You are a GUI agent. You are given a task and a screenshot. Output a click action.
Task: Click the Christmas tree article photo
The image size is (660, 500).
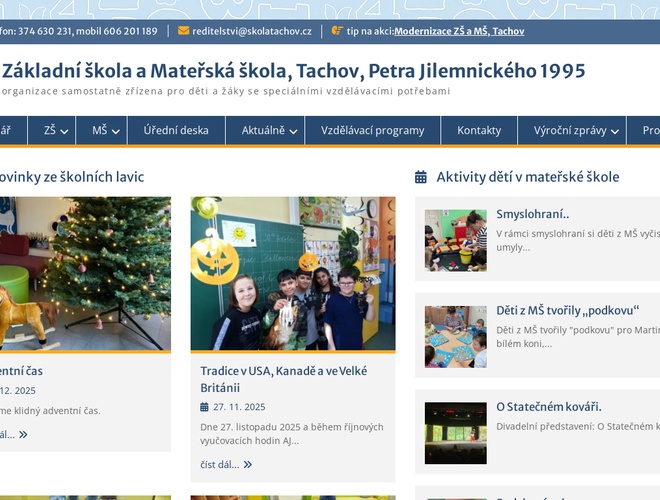pos(85,273)
